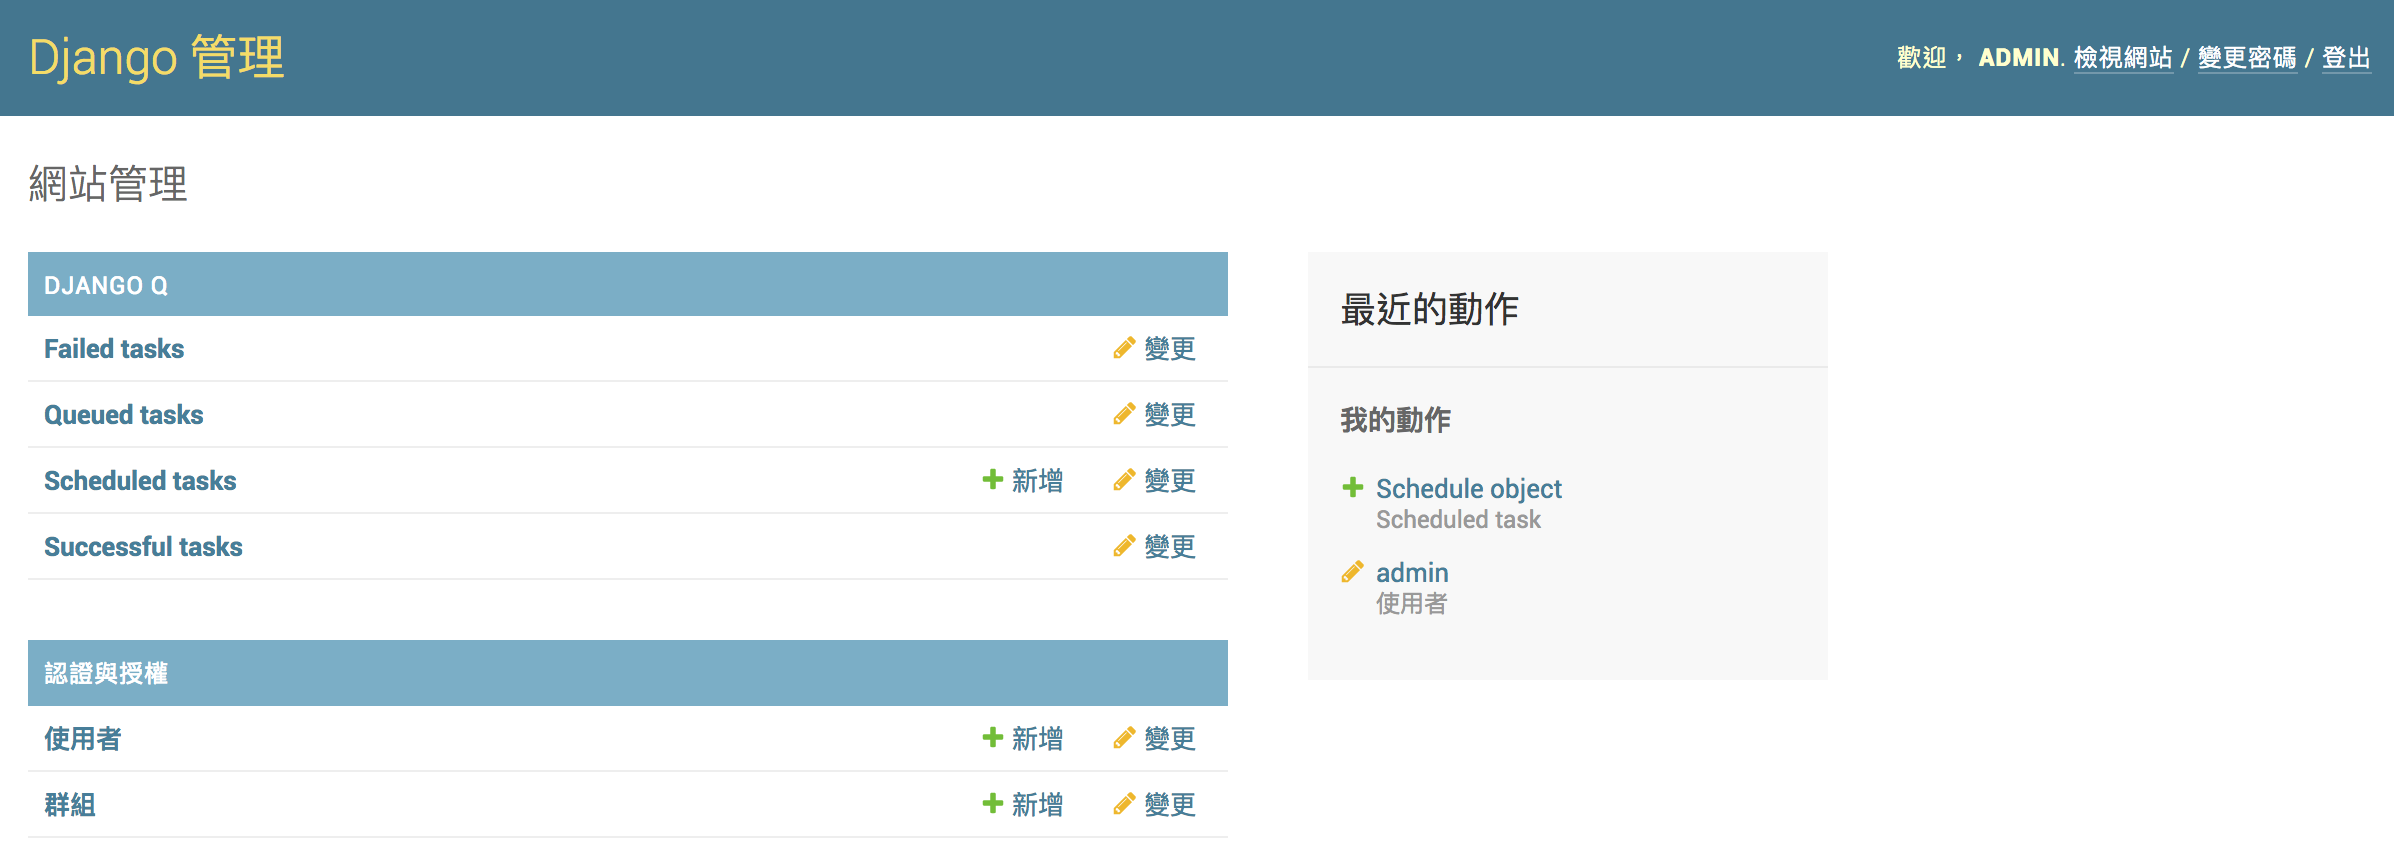Click 變更 link for Successful tasks
The height and width of the screenshot is (860, 2394).
point(1170,547)
